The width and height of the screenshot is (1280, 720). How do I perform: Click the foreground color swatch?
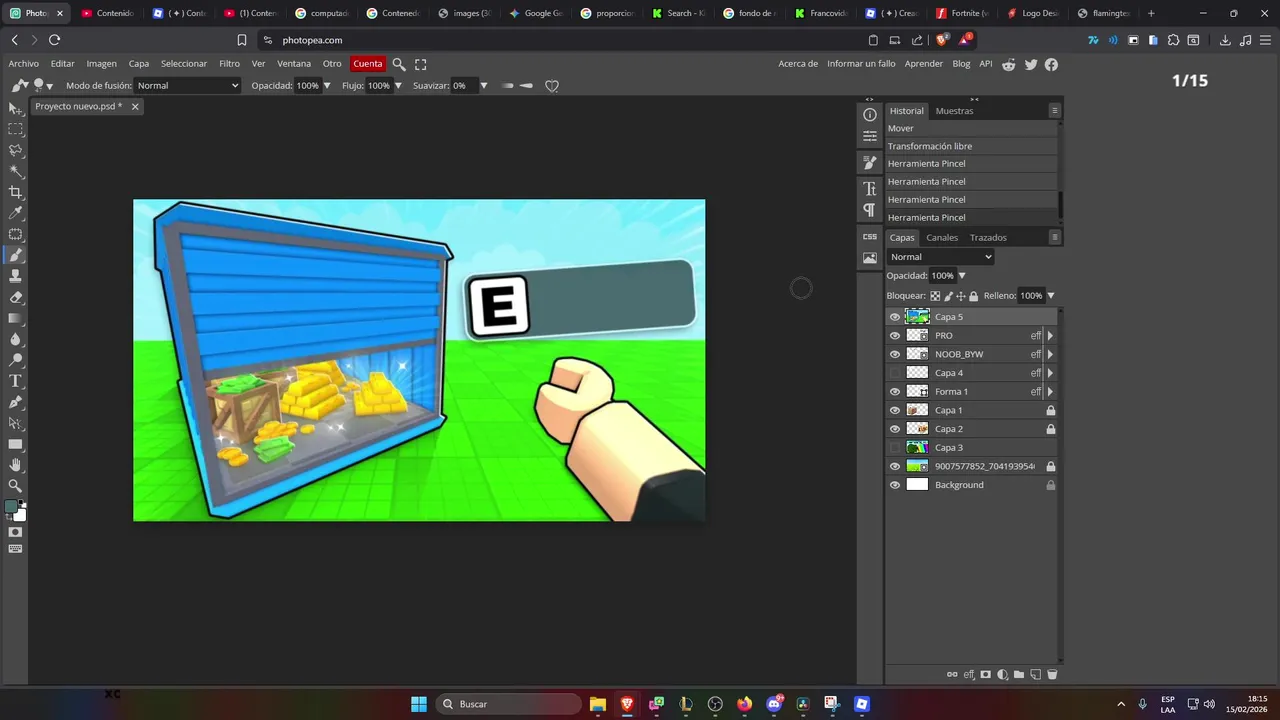(x=11, y=507)
